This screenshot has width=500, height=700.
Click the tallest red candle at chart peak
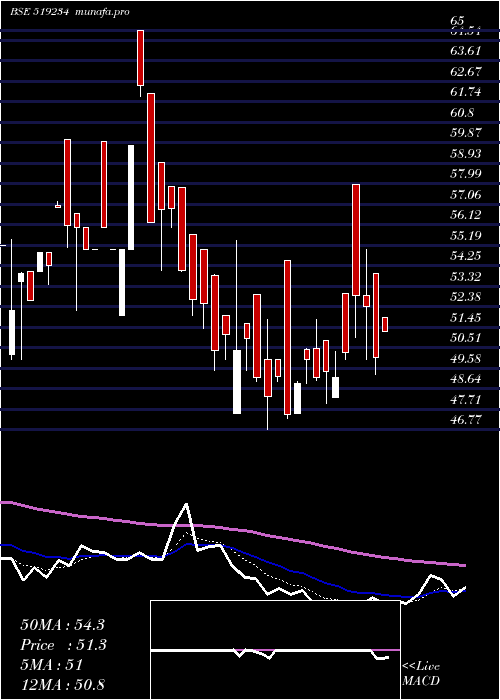(x=140, y=58)
